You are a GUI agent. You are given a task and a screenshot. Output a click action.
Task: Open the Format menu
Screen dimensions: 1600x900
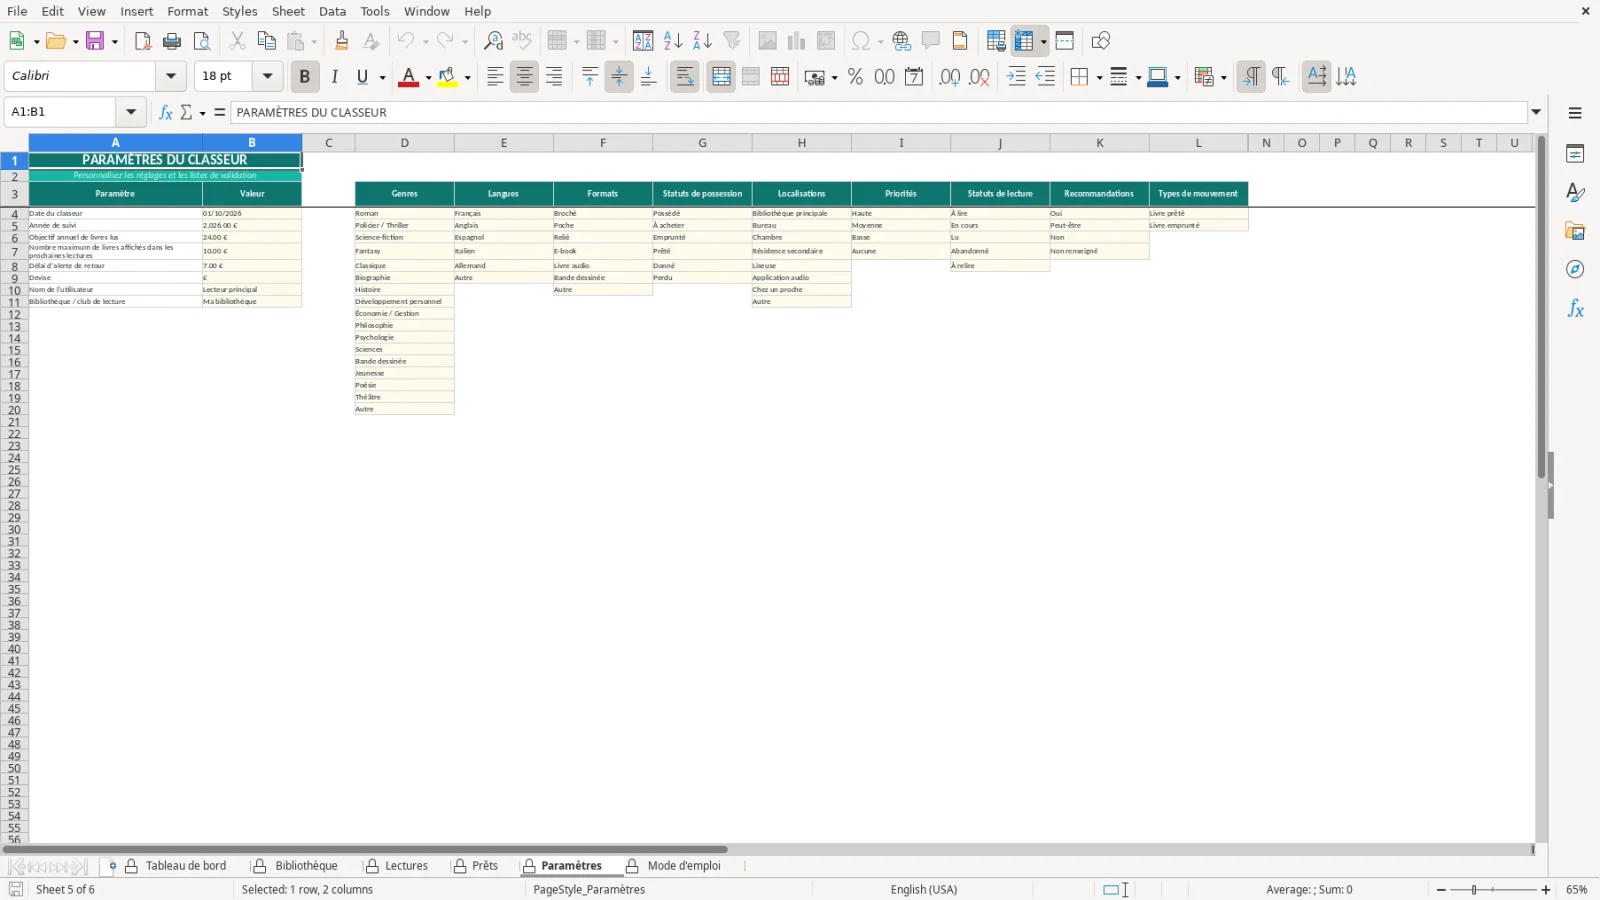(188, 11)
